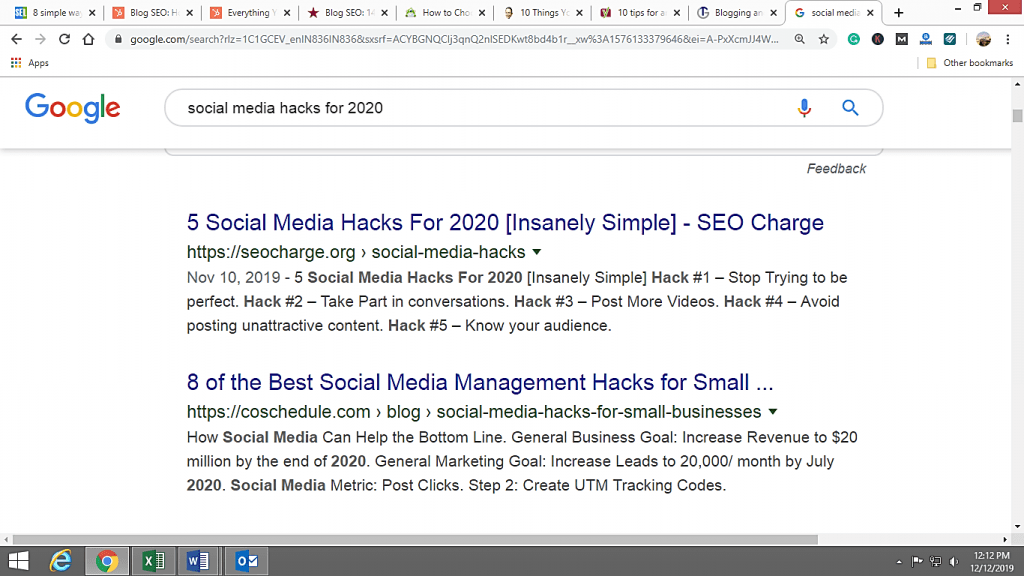The image size is (1024, 576).
Task: Show hidden system tray icons
Action: tap(899, 562)
